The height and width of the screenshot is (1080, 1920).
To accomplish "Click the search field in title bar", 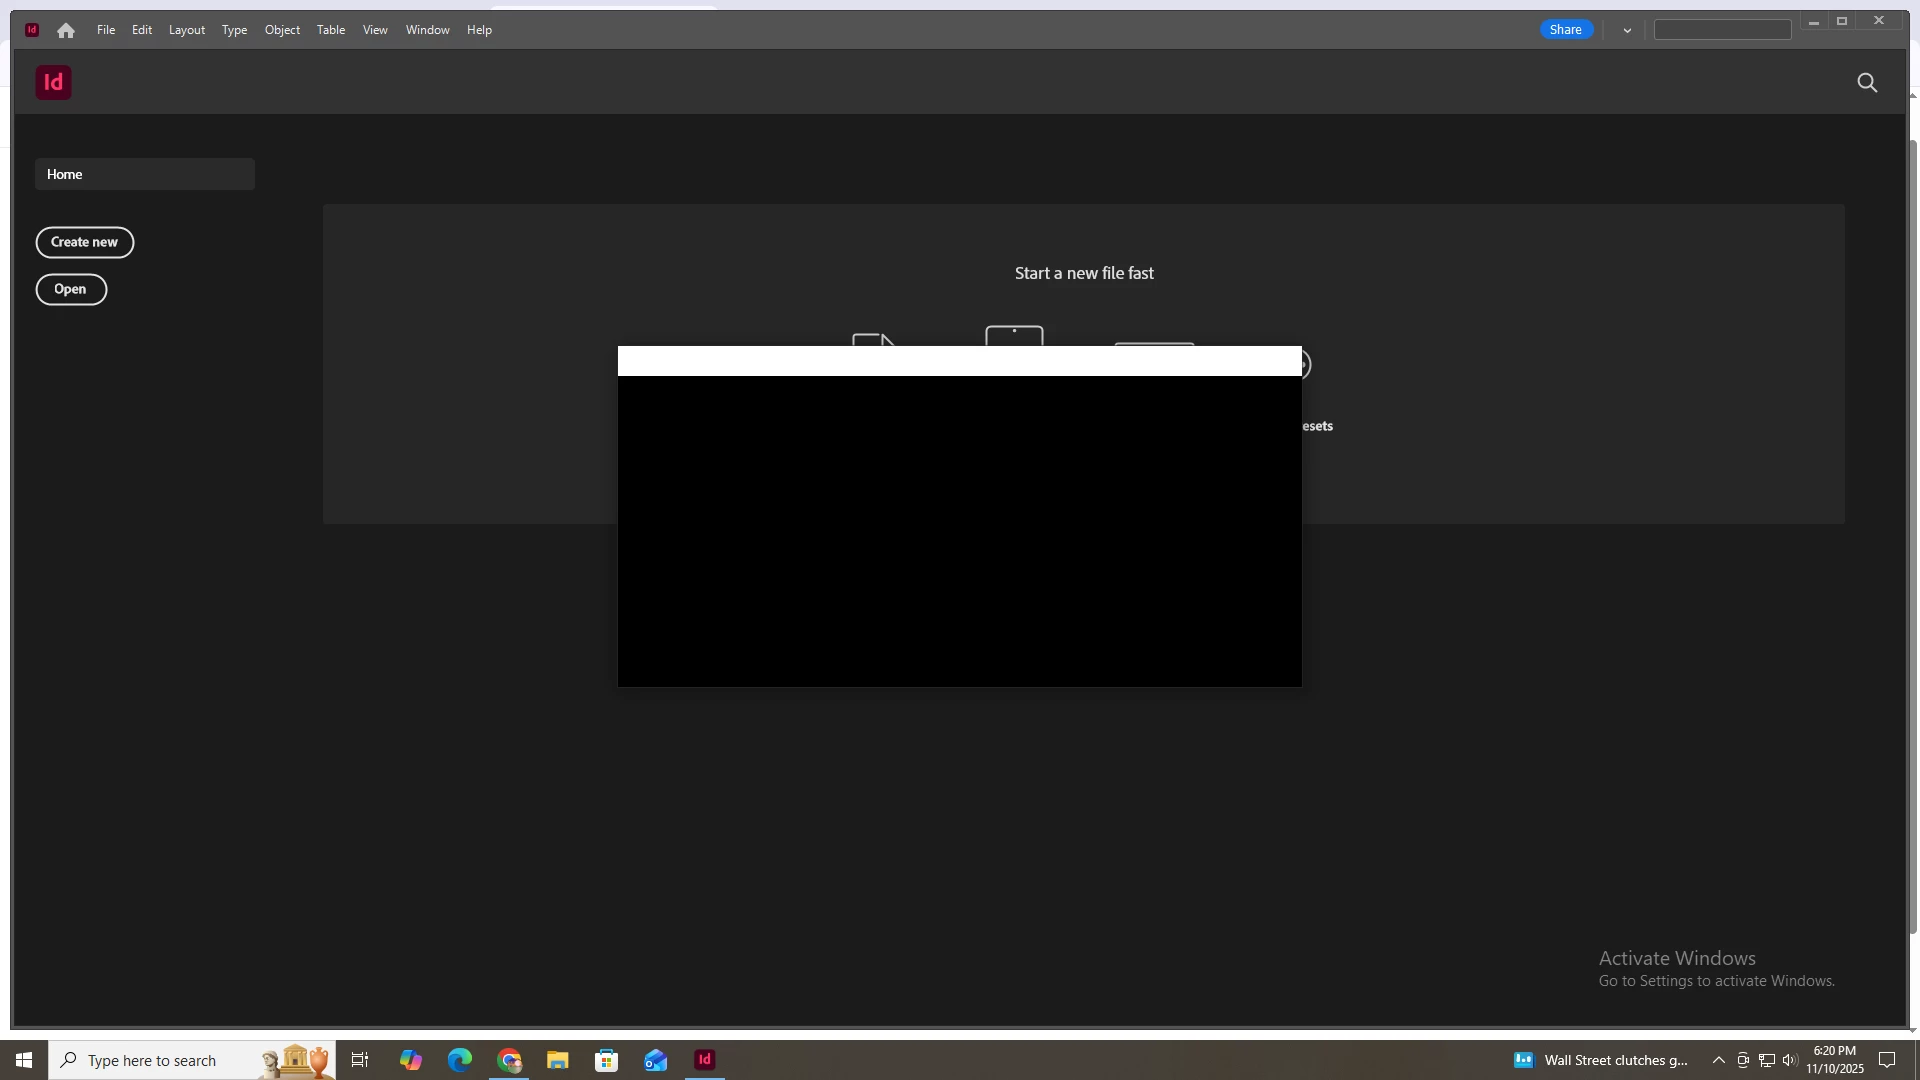I will pos(1722,30).
